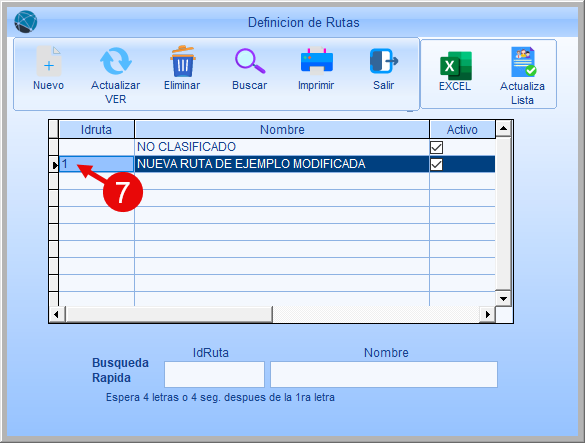The image size is (585, 443).
Task: Open Buscar magnifying glass tool
Action: [x=250, y=61]
